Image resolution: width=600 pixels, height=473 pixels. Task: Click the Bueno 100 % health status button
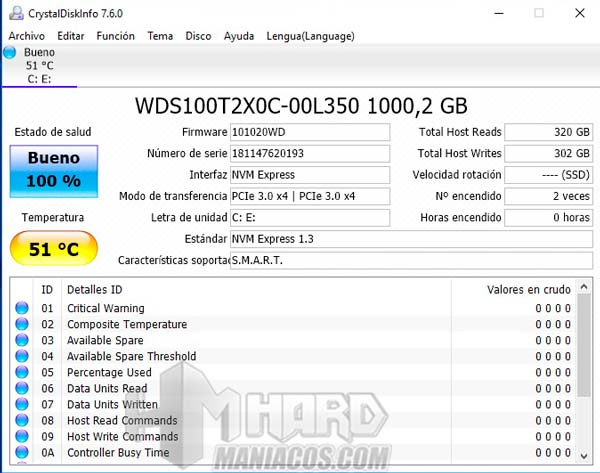(54, 171)
